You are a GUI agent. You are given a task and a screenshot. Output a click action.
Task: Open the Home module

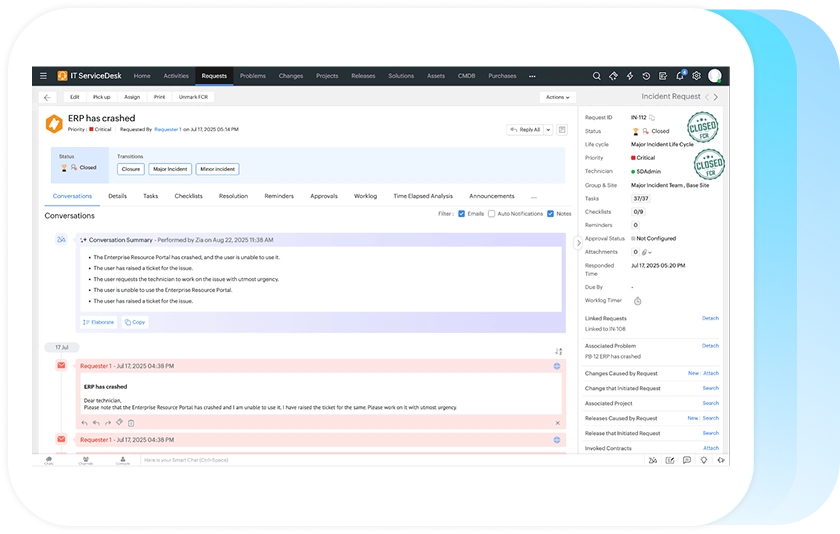click(x=142, y=76)
